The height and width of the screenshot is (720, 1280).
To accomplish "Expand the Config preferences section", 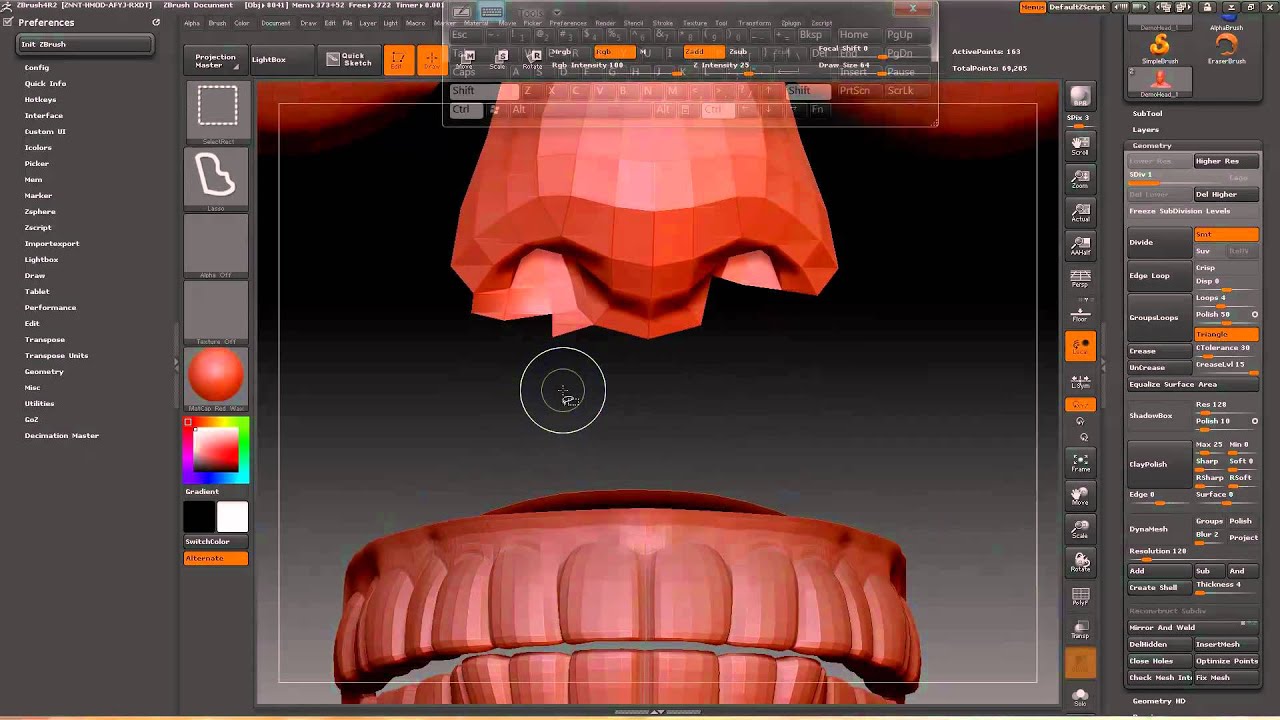I will click(37, 67).
